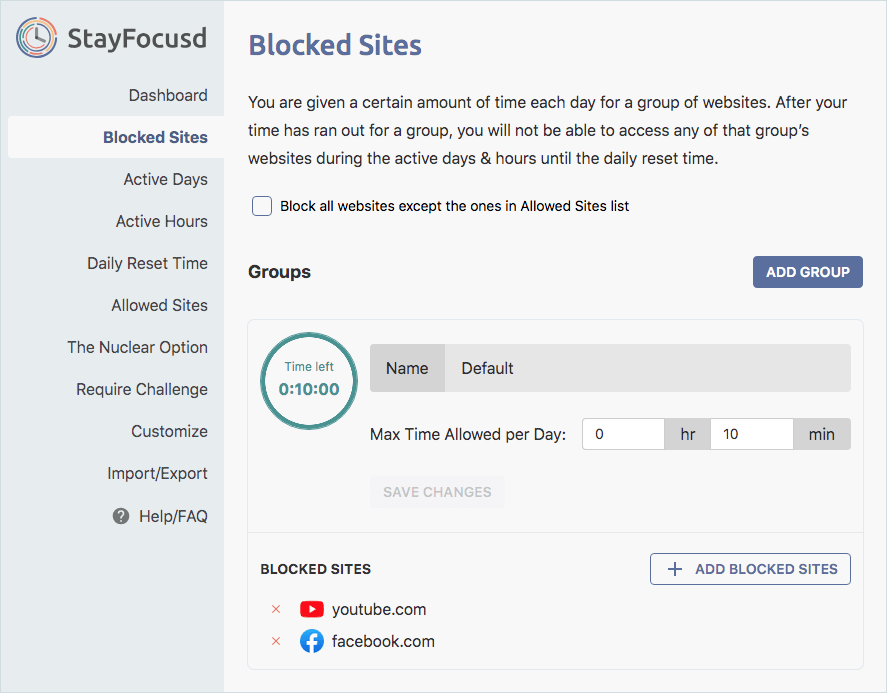Screen dimensions: 887x693
Task: Click the hours input field showing 0
Action: point(623,434)
